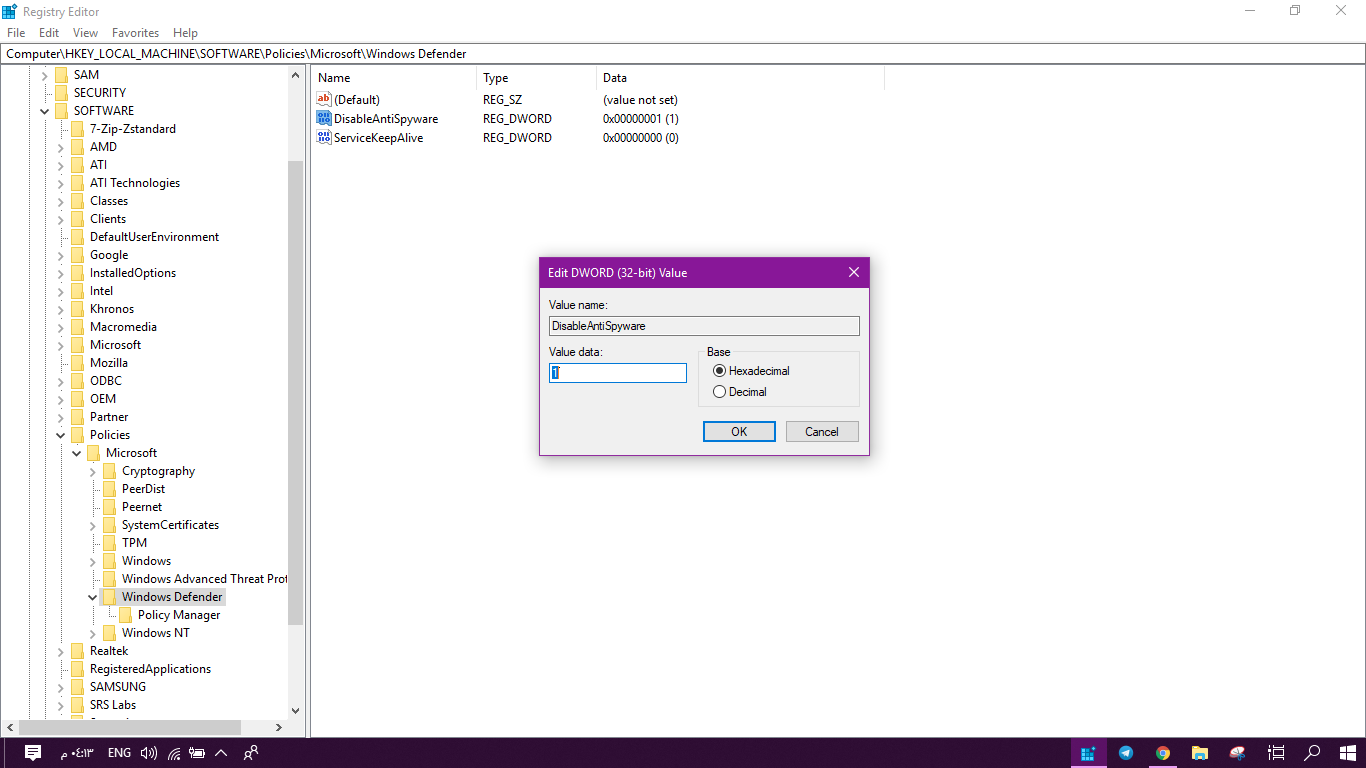Click the Mozilla folder icon
1366x768 pixels.
77,363
